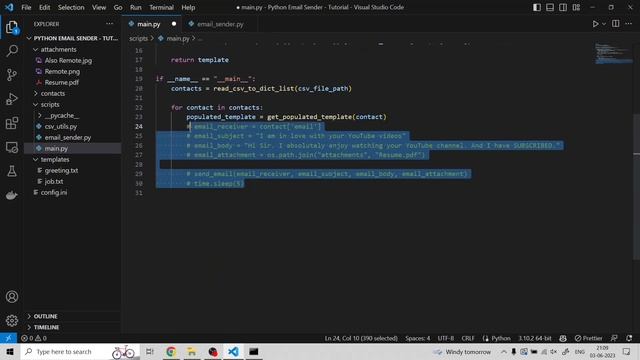
Task: Collapse the PYTHON EMAIL SENDER project root
Action: 72,38
